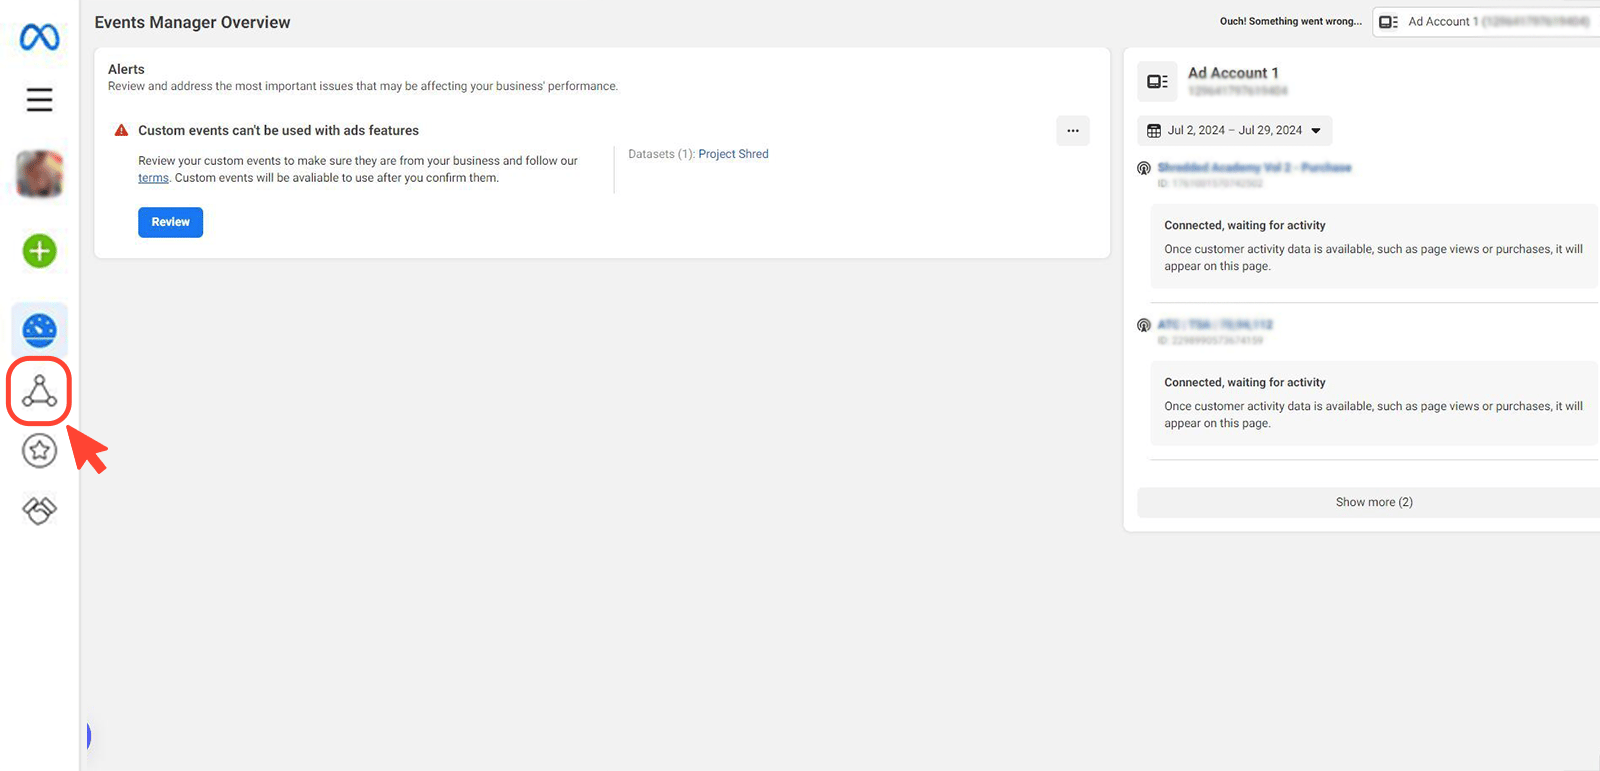Open the Project Shred dataset link
The width and height of the screenshot is (1600, 771).
pos(733,154)
